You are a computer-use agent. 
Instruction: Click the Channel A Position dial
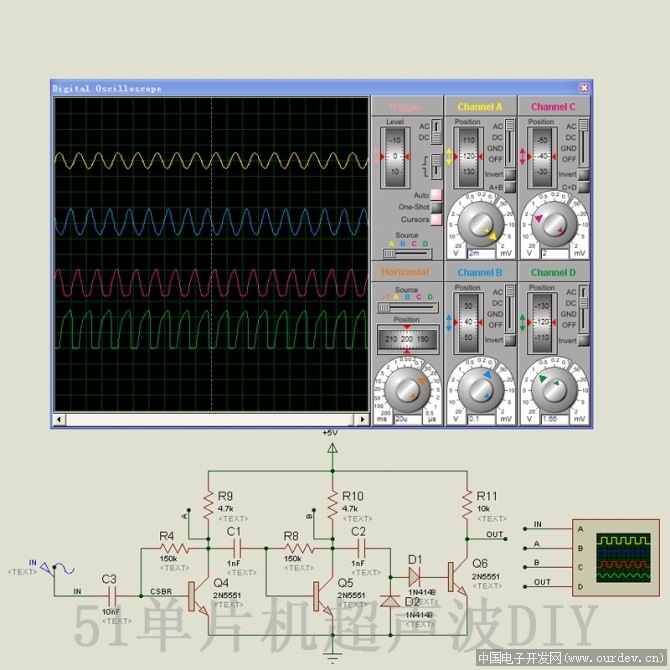pyautogui.click(x=468, y=157)
